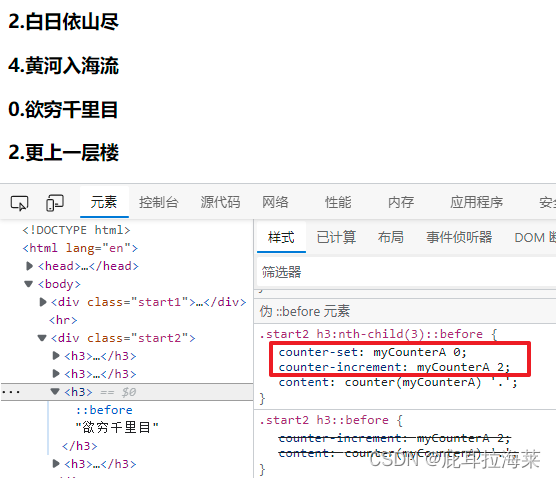The width and height of the screenshot is (556, 478).
Task: Click the 筛选器 filter input field
Action: (406, 272)
